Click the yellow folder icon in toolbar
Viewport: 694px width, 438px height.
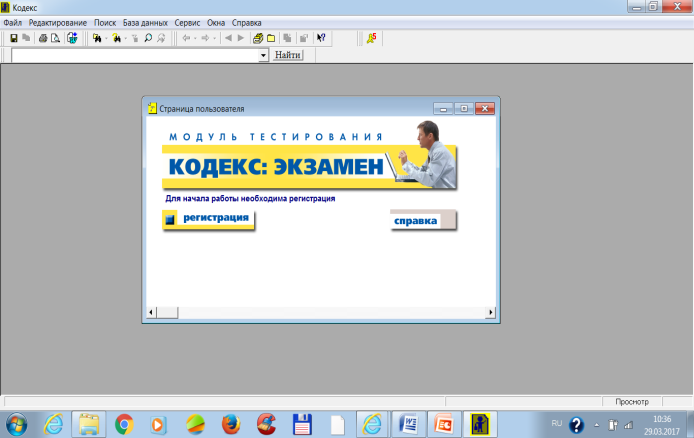[x=271, y=38]
